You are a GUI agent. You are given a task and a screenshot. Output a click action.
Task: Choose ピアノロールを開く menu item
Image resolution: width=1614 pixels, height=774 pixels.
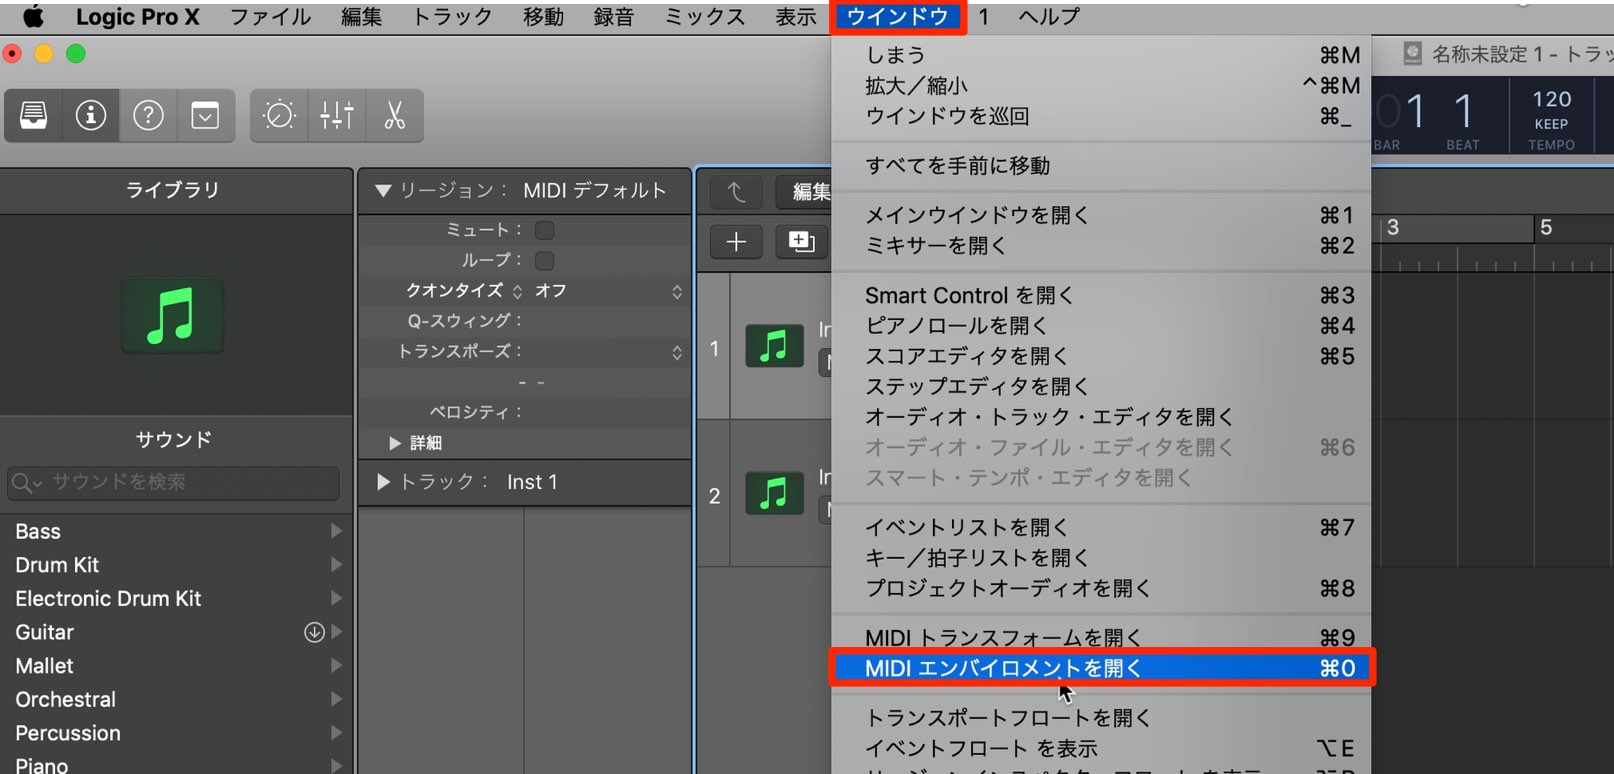[1101, 326]
